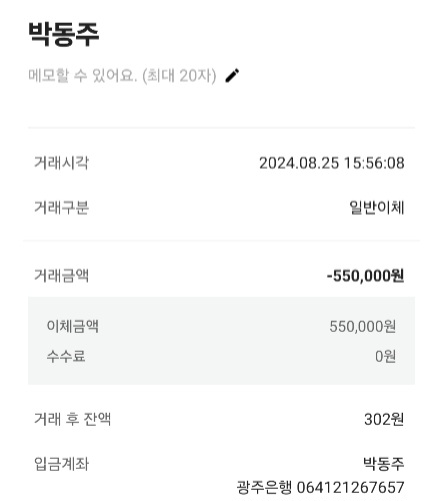Click the 거래 후 잔액 label
This screenshot has height=501, width=442.
(x=72, y=419)
